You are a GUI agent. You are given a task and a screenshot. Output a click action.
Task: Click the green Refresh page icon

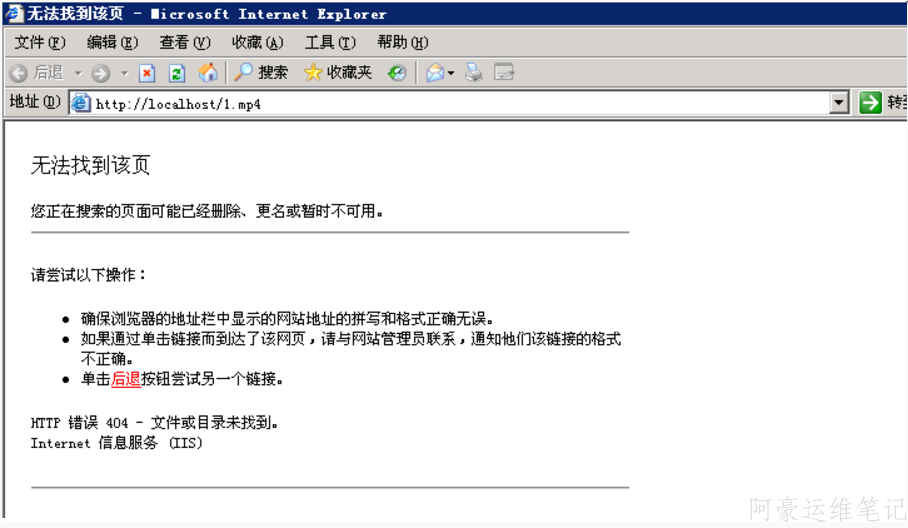point(177,73)
